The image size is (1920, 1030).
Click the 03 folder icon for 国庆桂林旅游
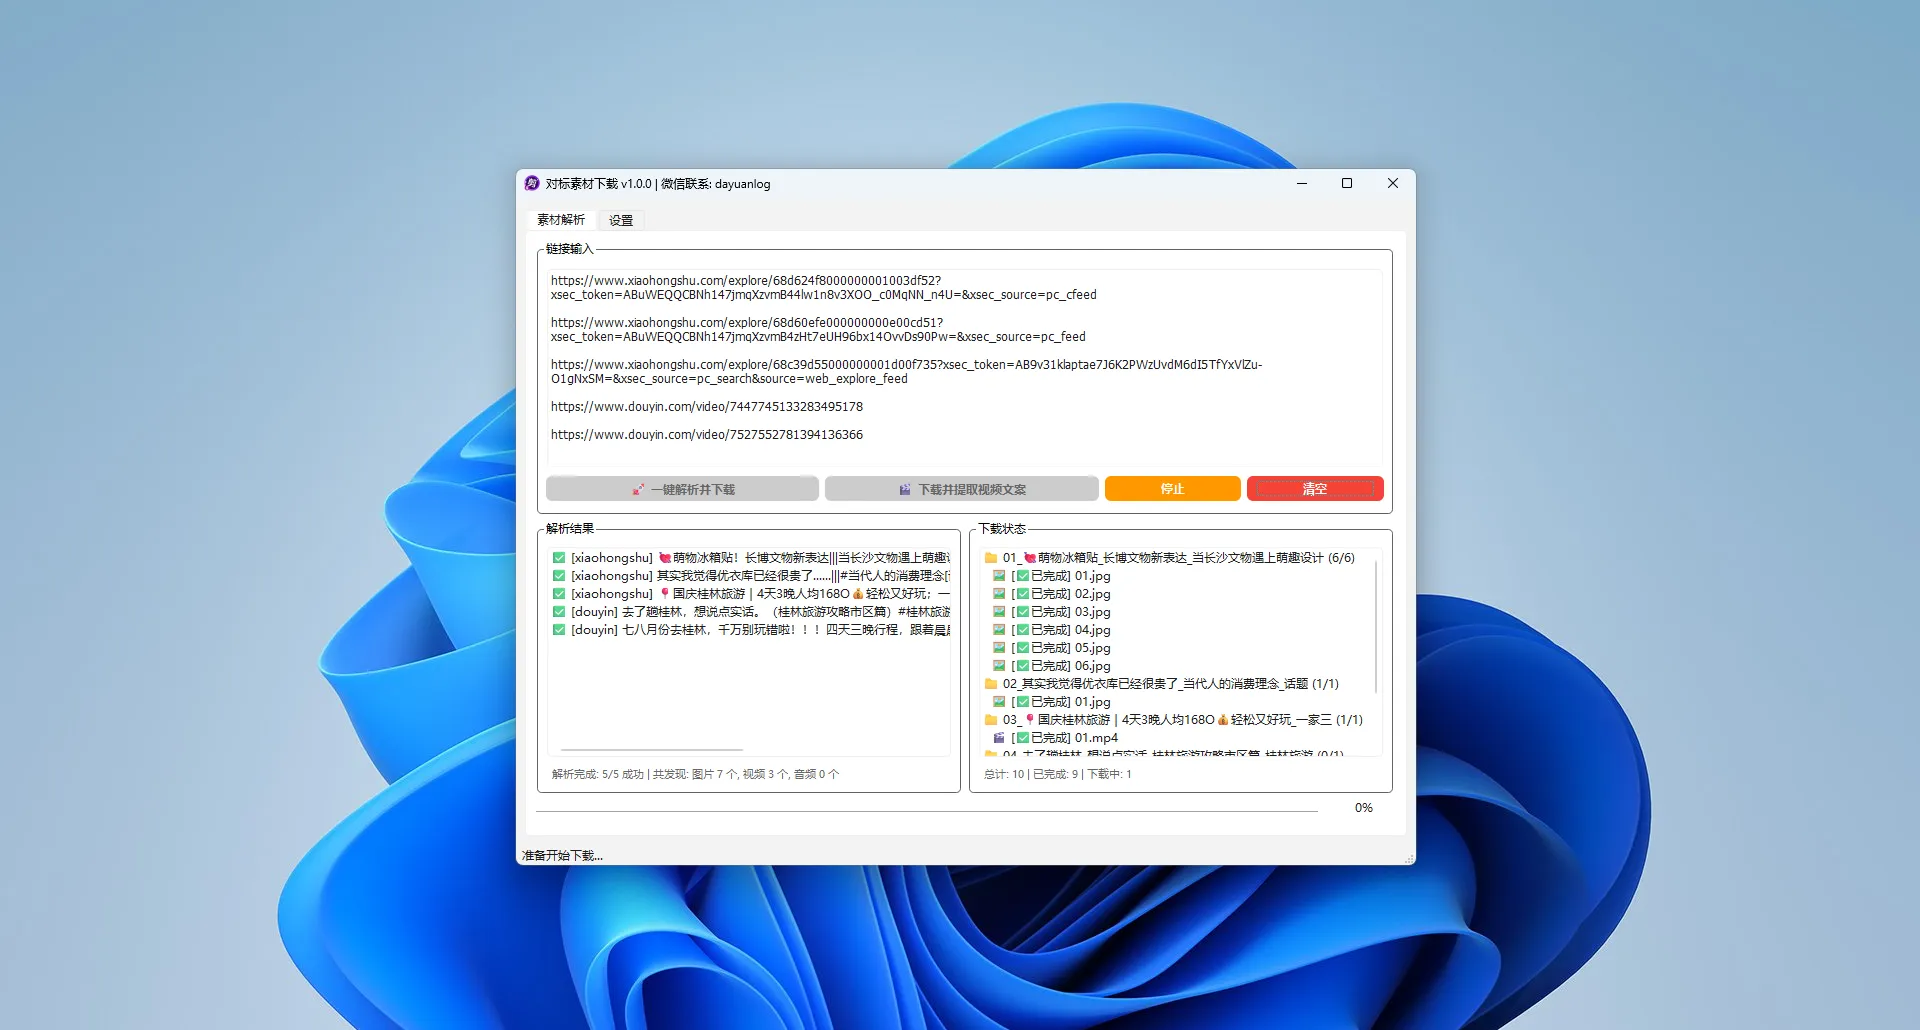click(991, 720)
